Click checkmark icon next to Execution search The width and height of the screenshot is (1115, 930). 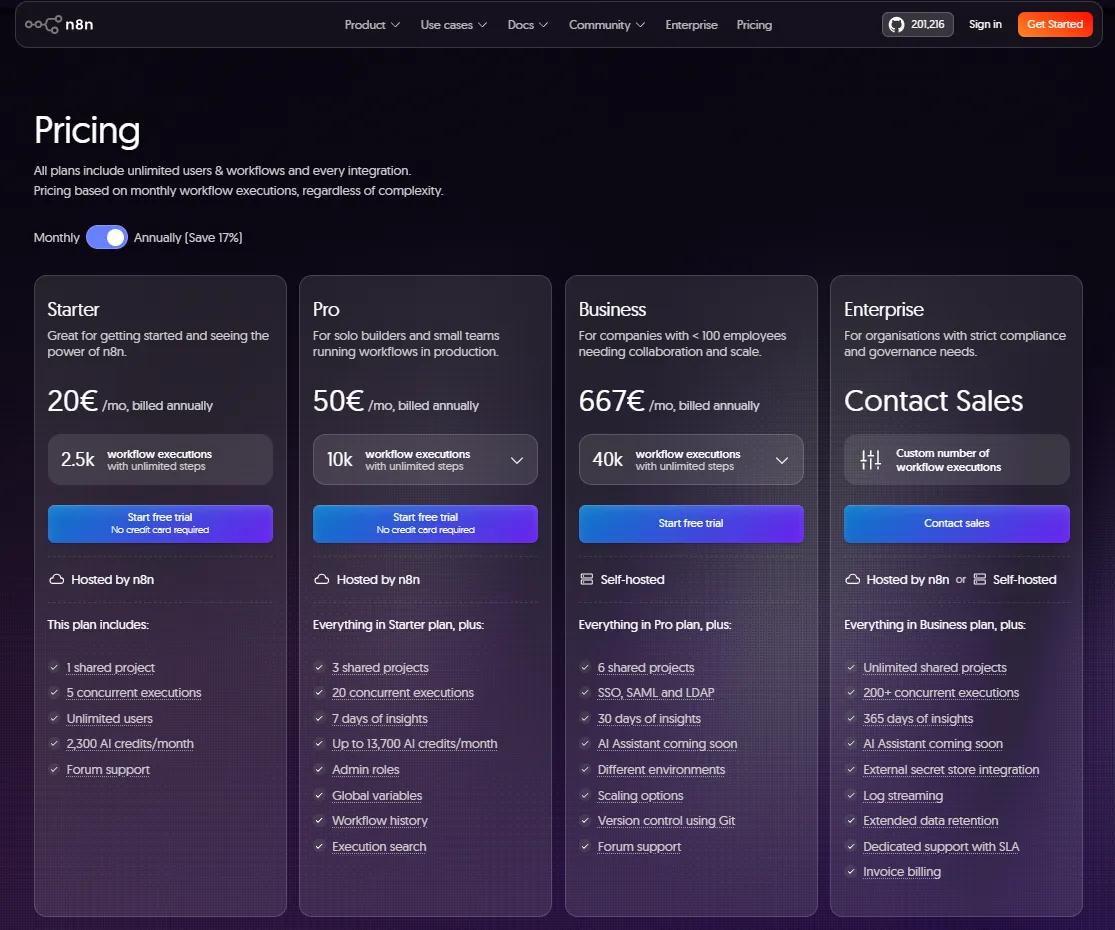[319, 846]
